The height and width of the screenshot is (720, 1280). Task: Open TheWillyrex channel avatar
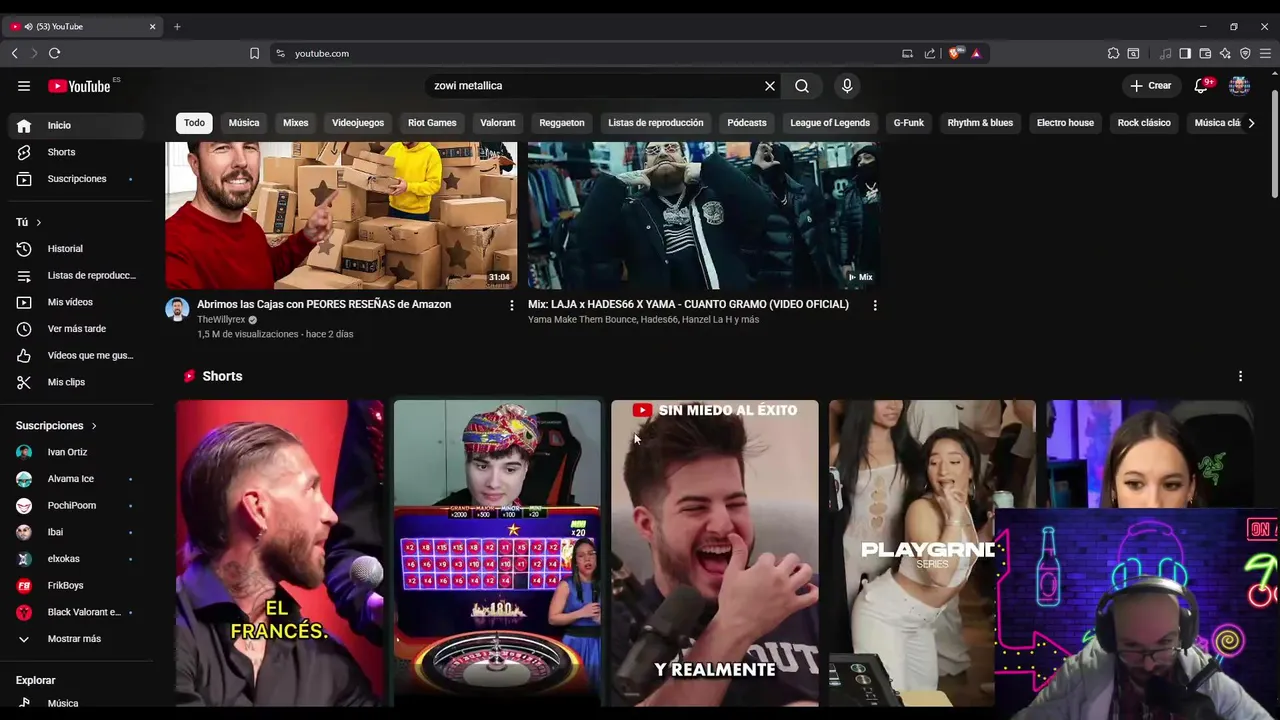tap(177, 309)
